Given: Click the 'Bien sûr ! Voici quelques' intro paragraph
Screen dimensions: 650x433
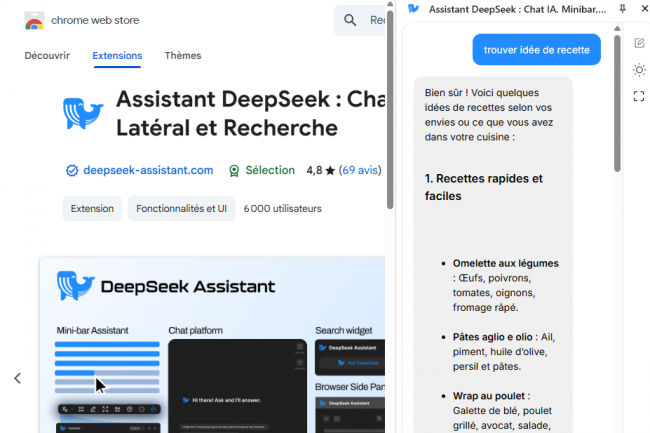Looking at the screenshot, I should 489,115.
